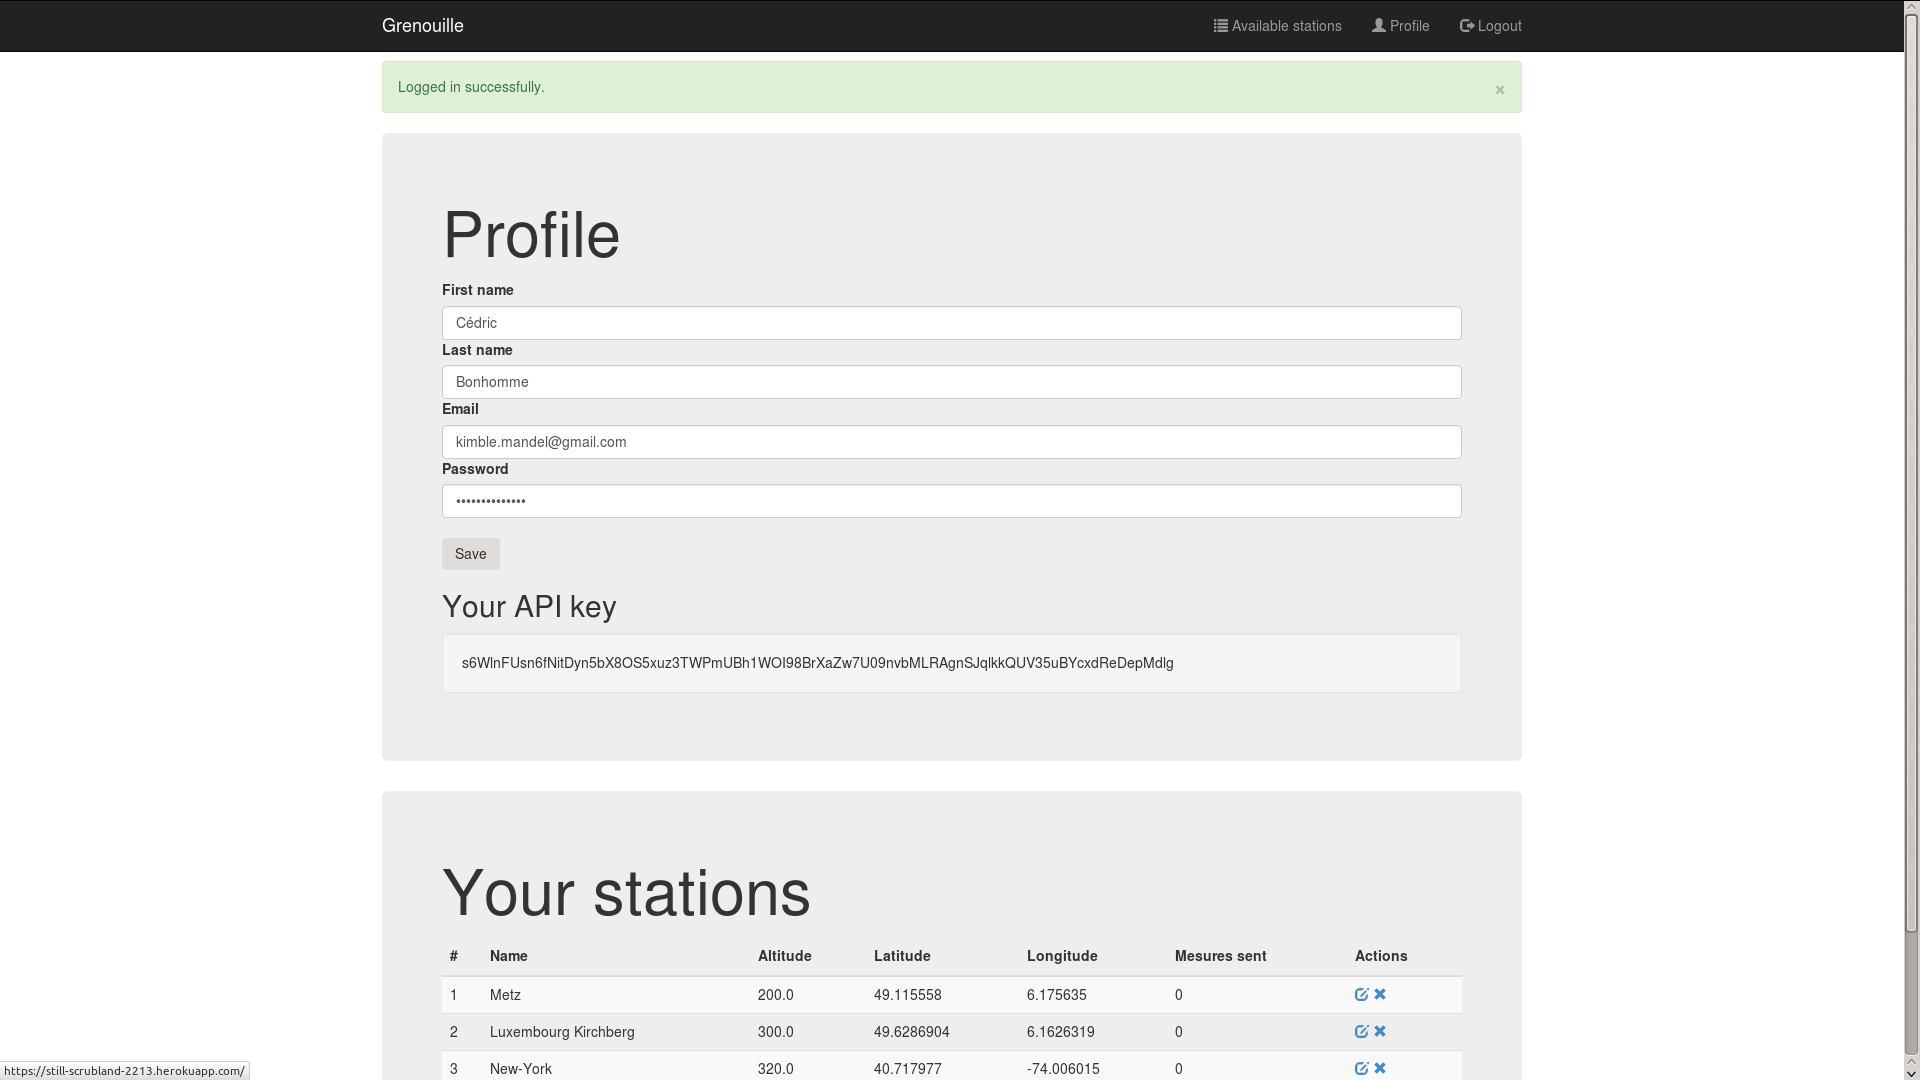The image size is (1920, 1080).
Task: Open Available stations in navbar
Action: click(1277, 26)
